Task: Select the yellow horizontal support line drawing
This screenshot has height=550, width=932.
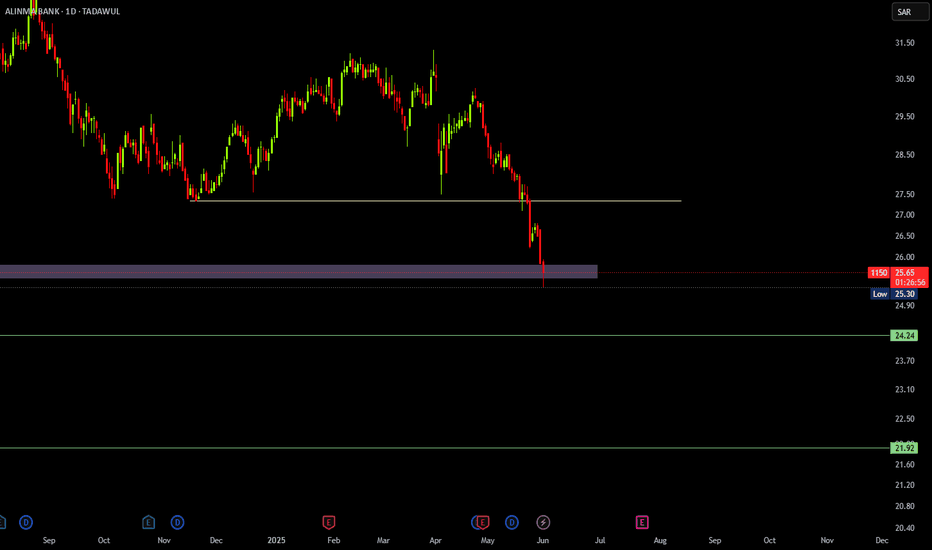Action: pos(435,201)
